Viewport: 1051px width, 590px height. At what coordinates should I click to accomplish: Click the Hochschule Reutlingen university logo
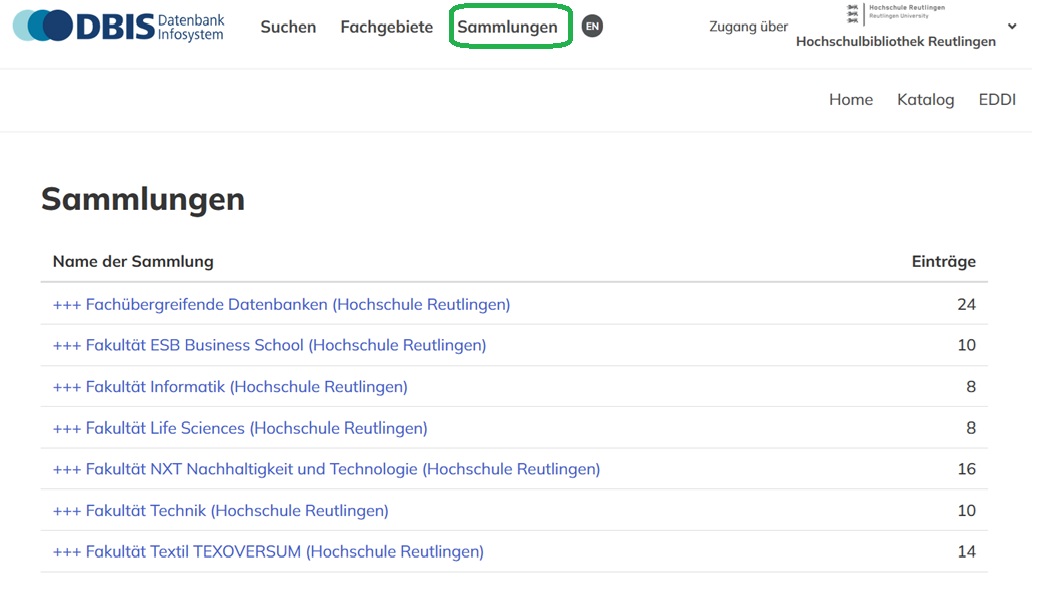(x=895, y=14)
